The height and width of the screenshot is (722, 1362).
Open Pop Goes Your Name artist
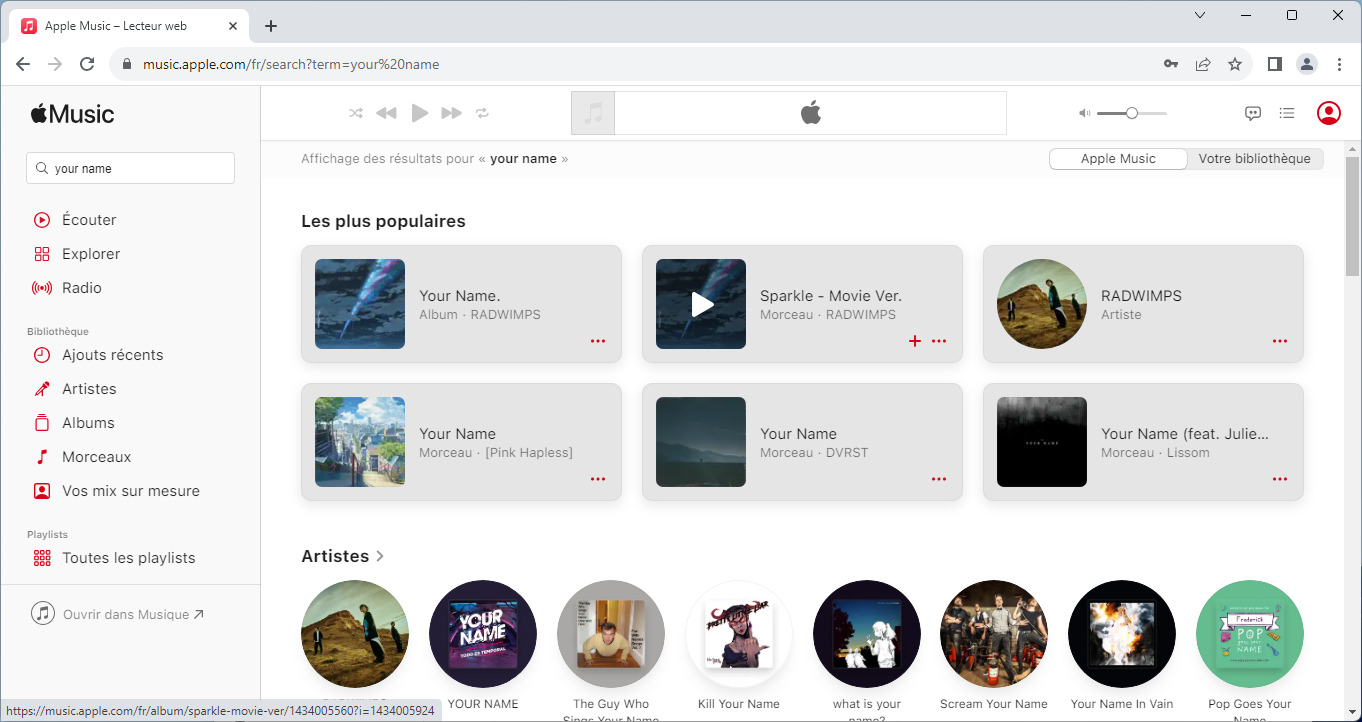pos(1250,634)
